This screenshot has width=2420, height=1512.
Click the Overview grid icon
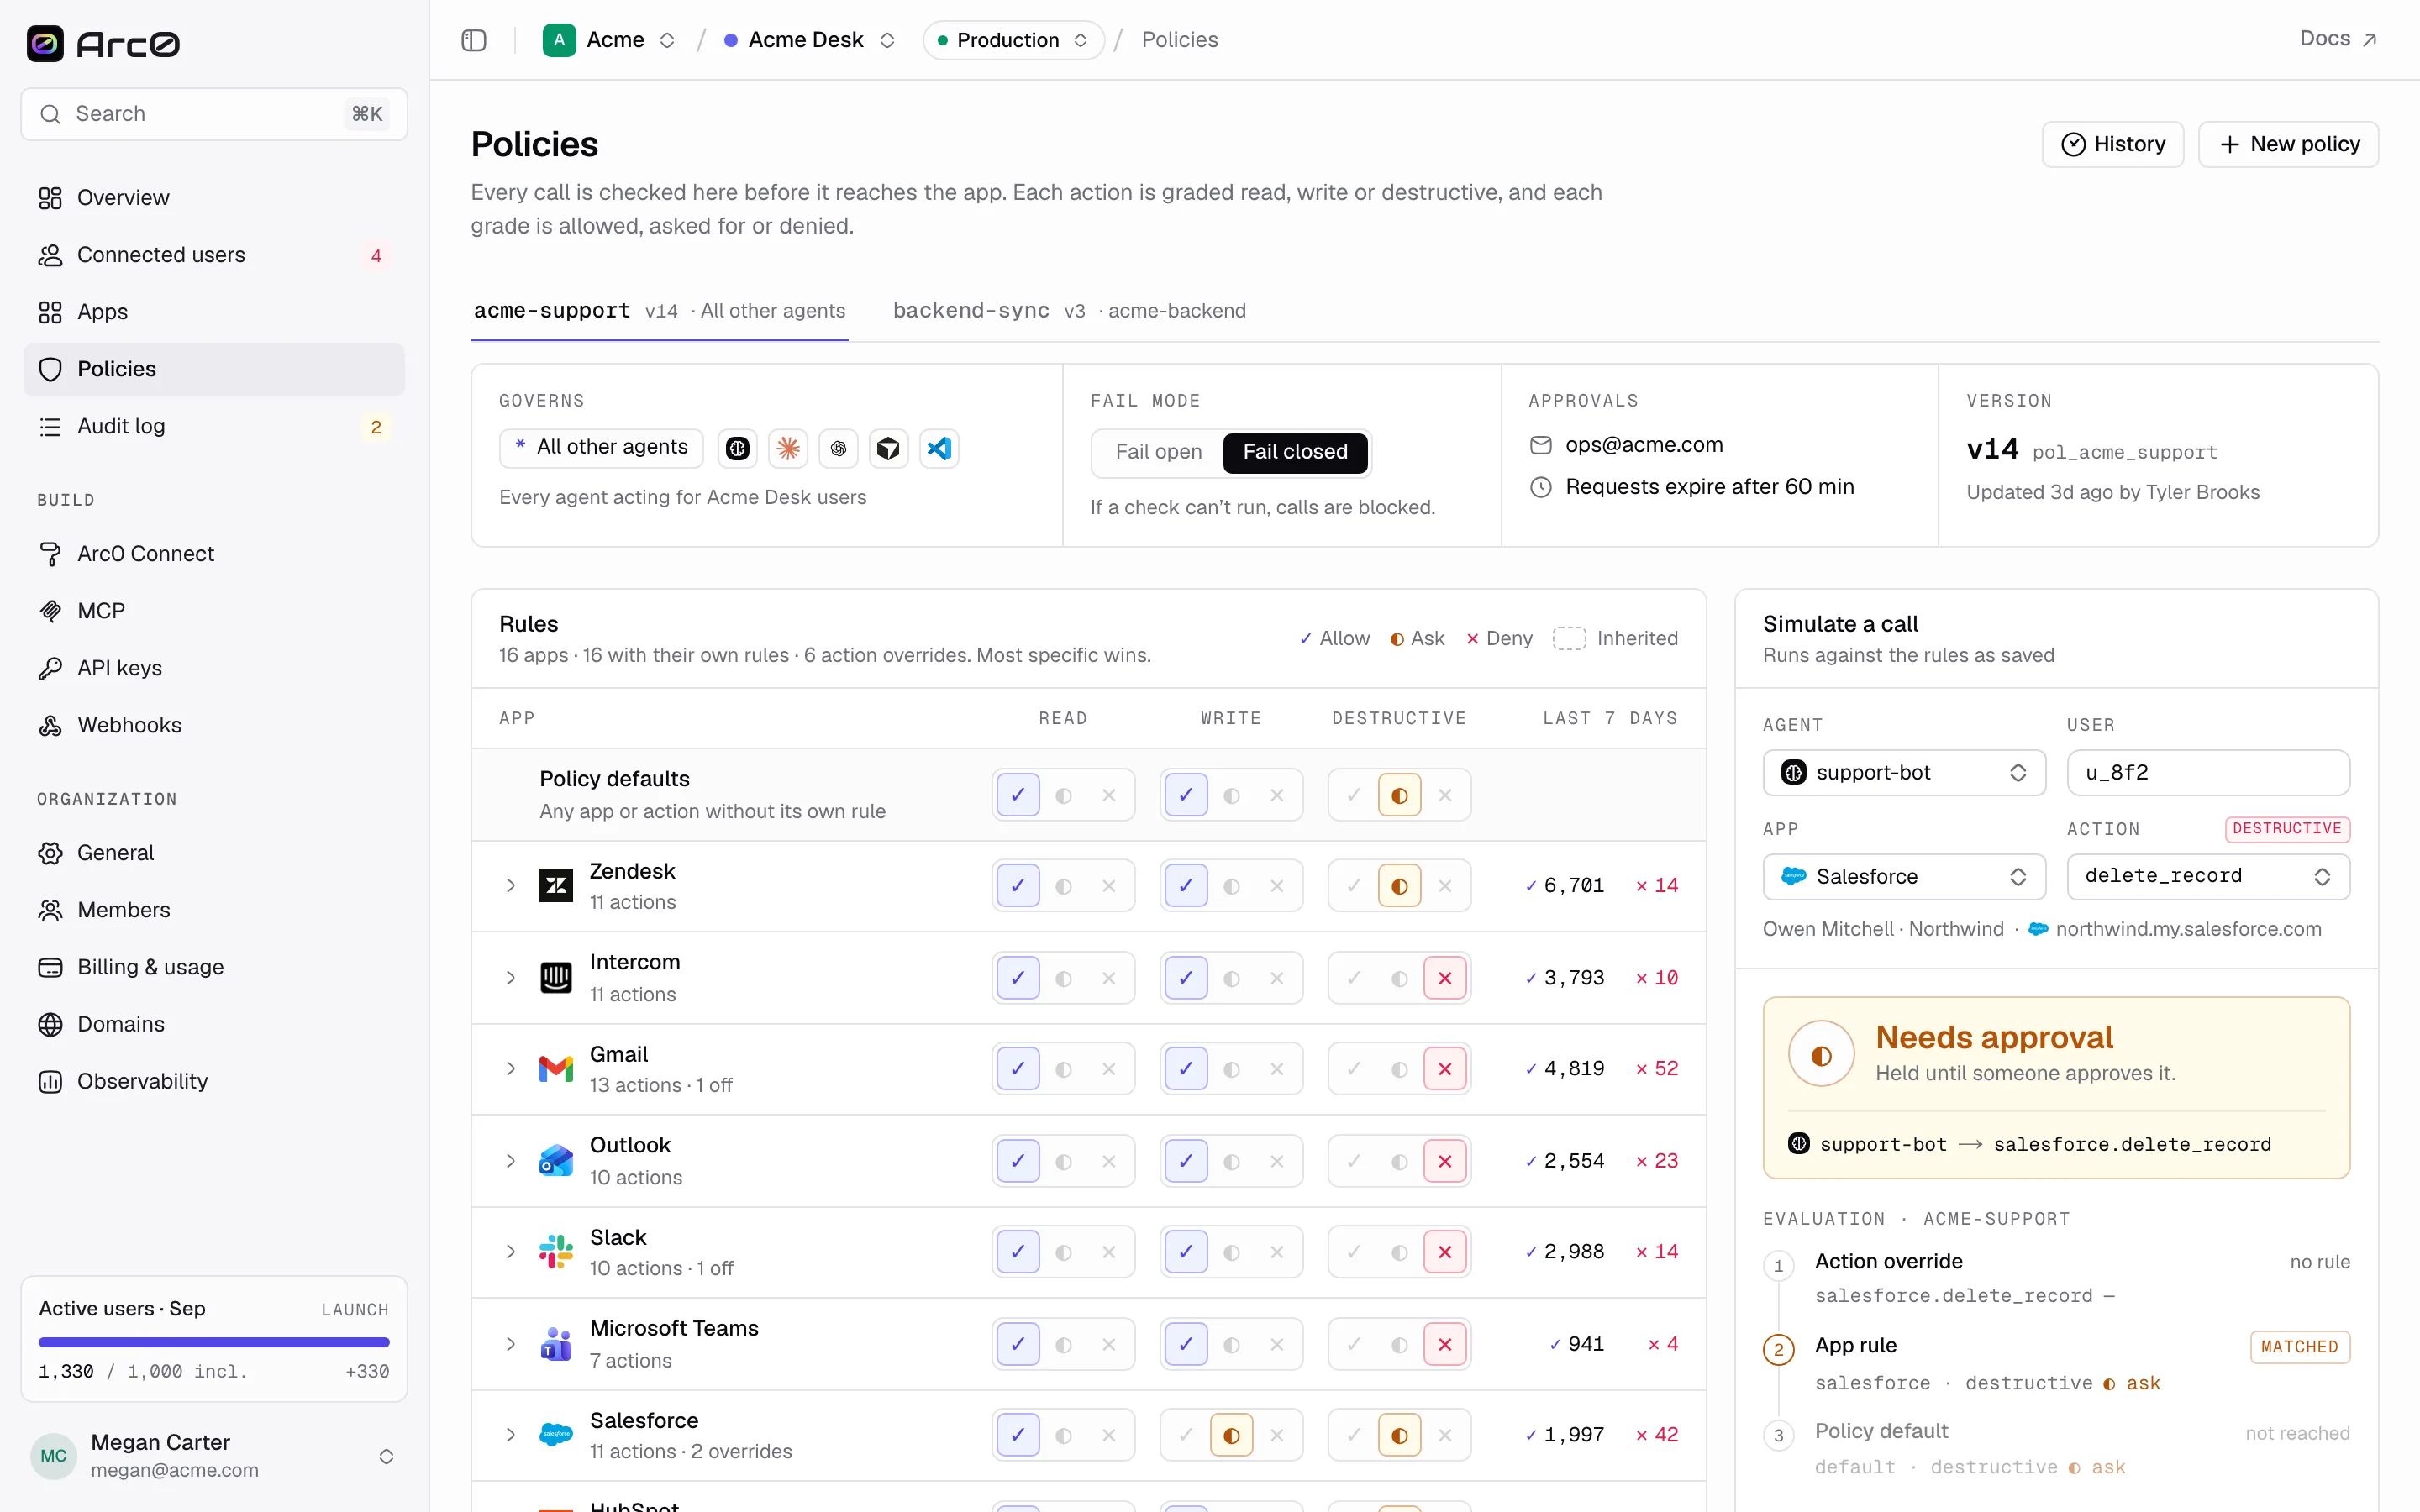click(x=50, y=198)
